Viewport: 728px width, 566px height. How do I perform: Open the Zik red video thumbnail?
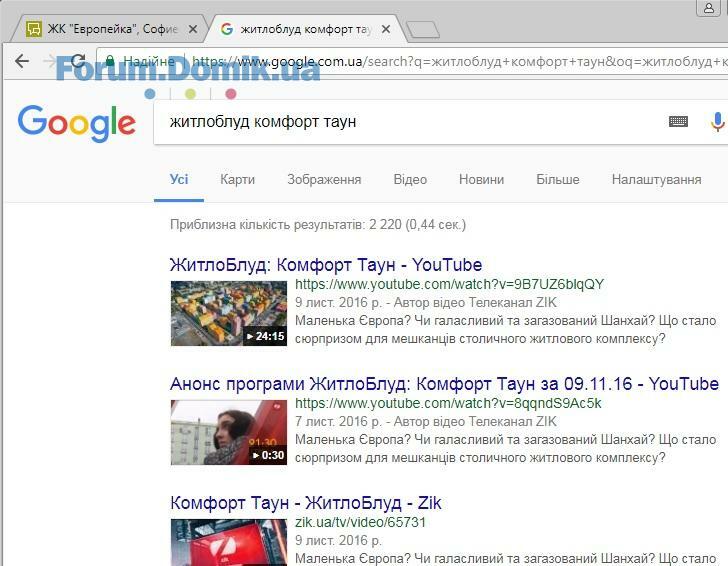click(229, 542)
